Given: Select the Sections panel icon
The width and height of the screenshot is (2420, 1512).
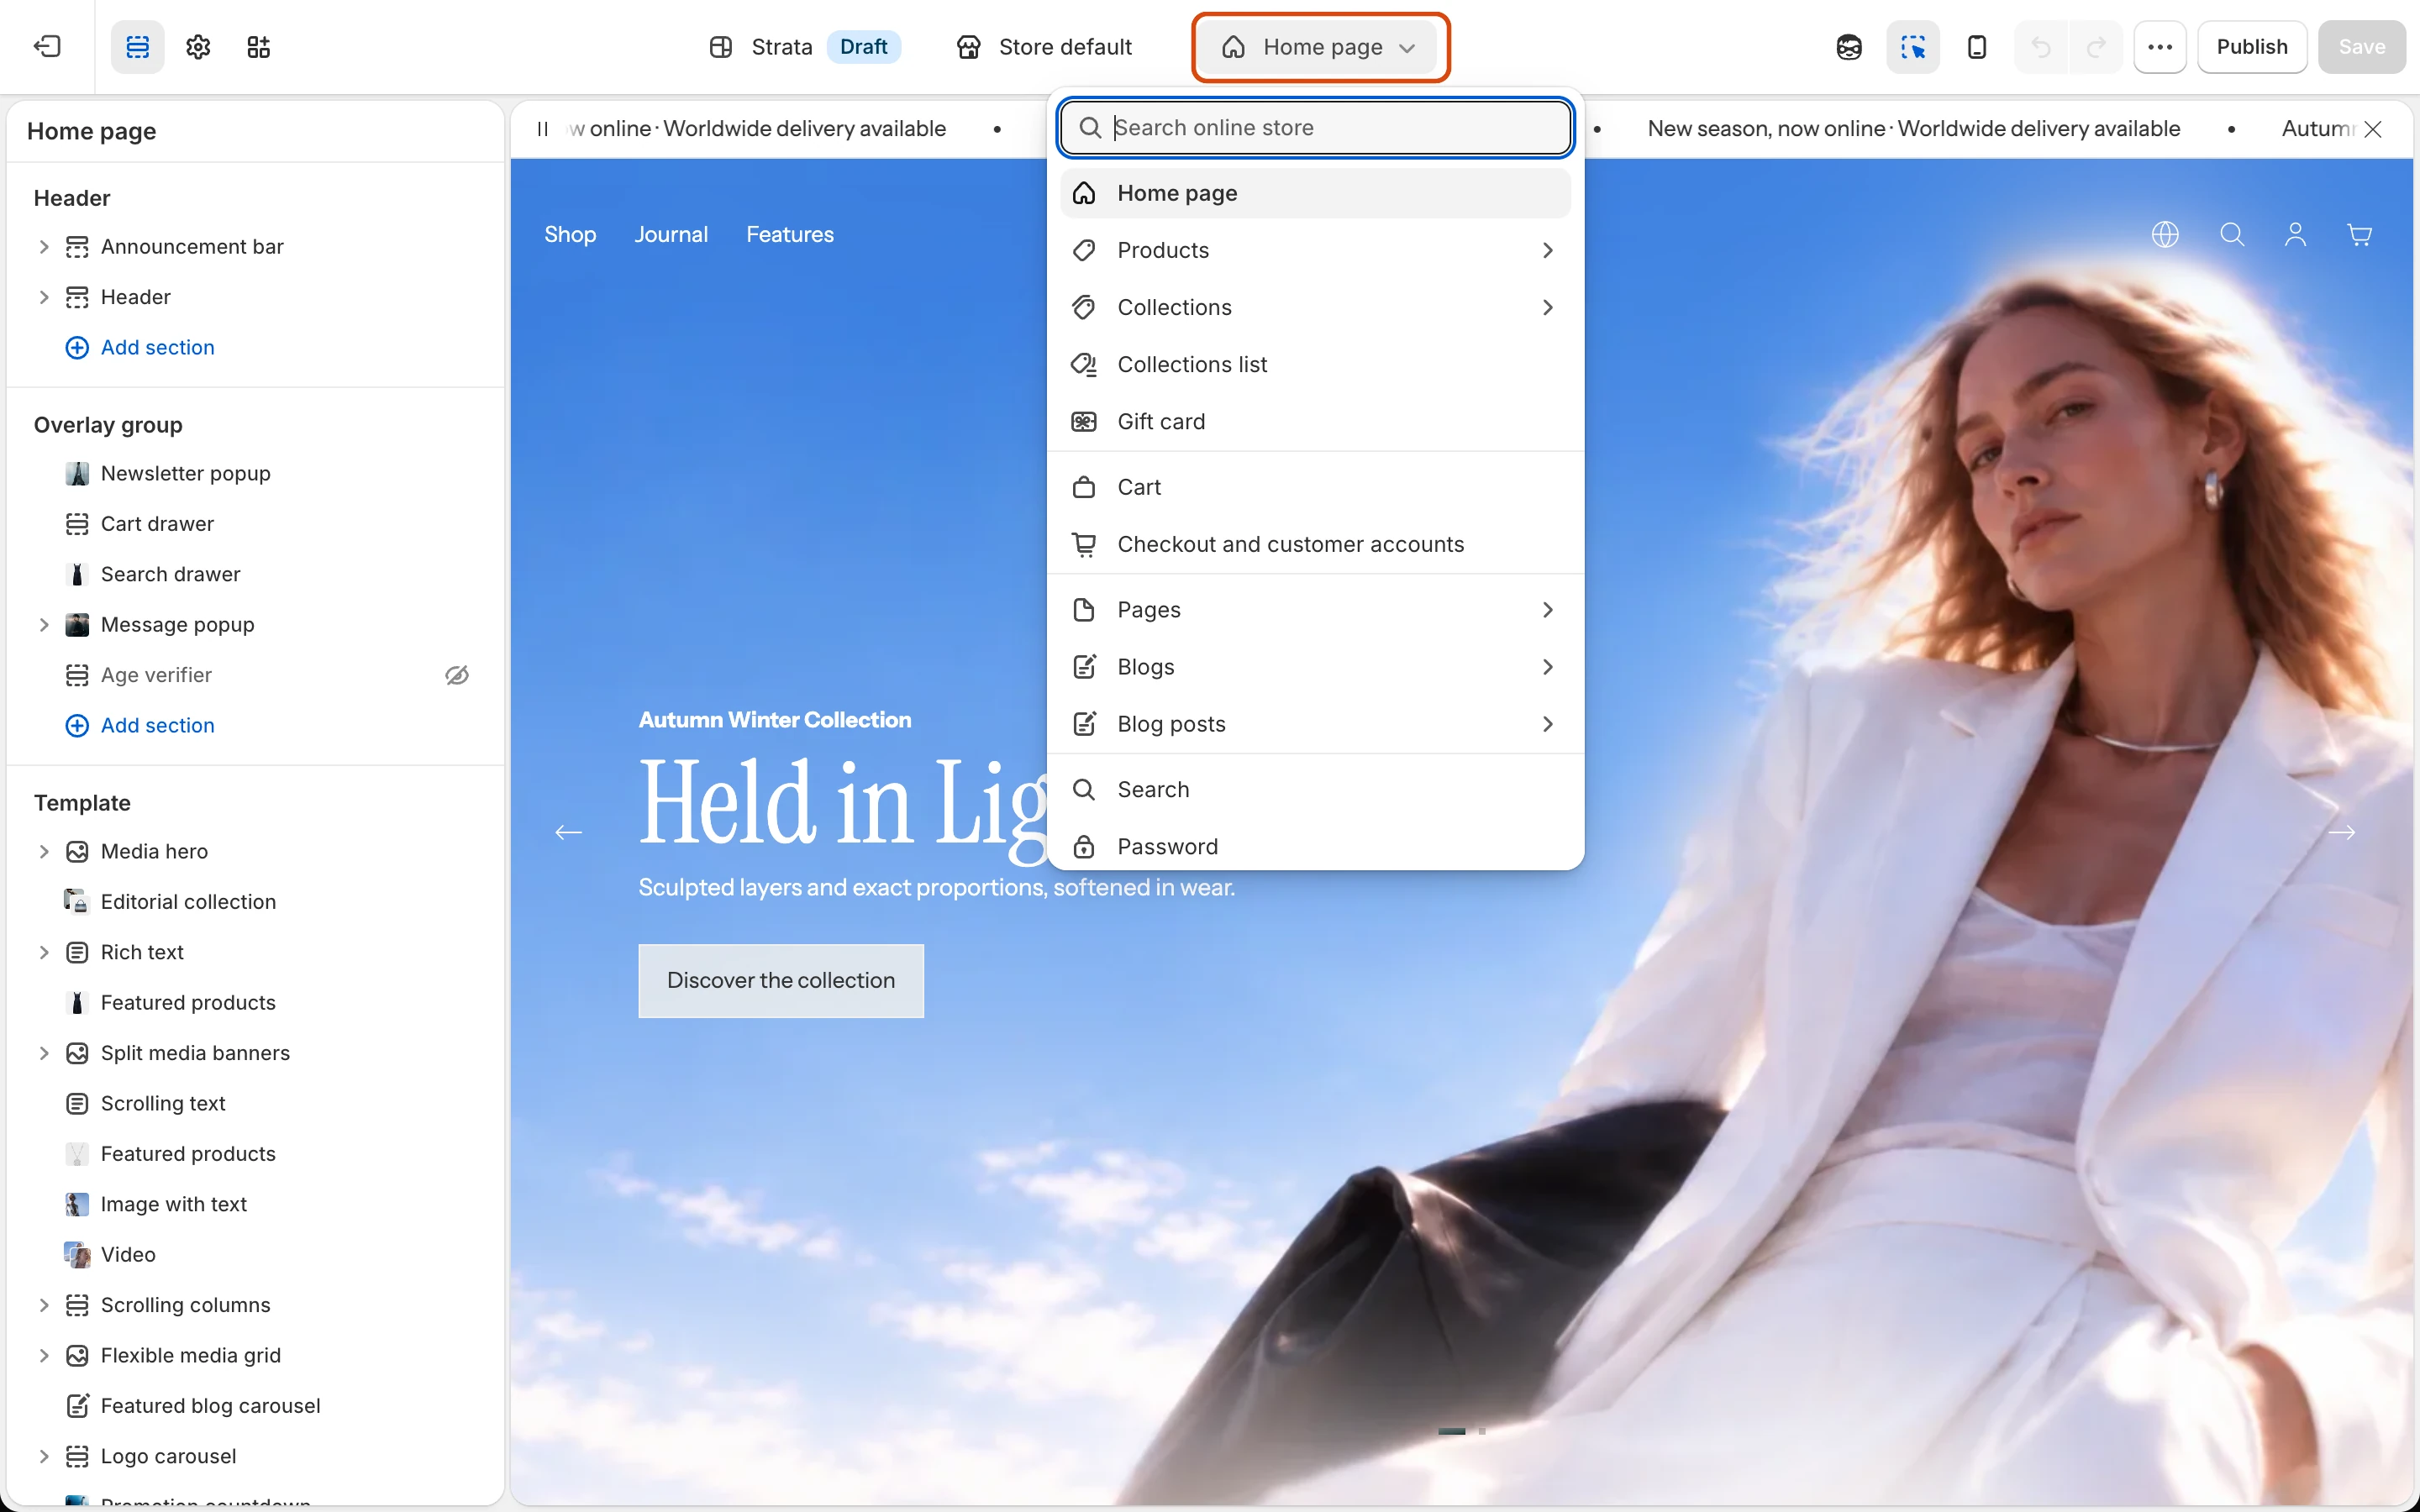Looking at the screenshot, I should [137, 47].
